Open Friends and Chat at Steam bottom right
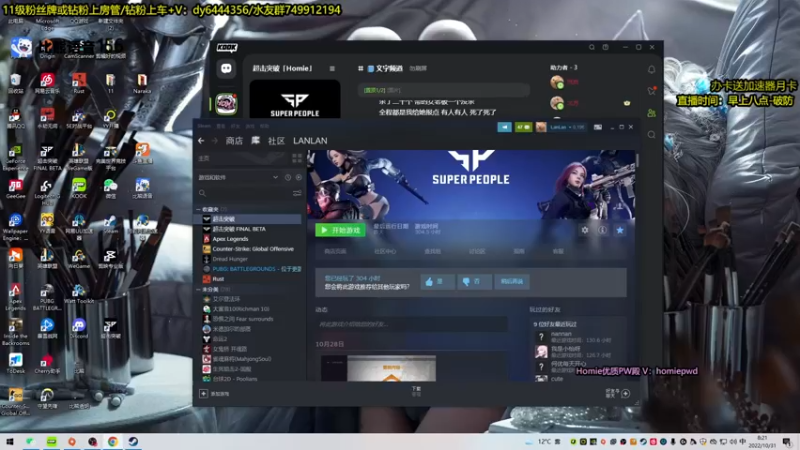 (617, 393)
